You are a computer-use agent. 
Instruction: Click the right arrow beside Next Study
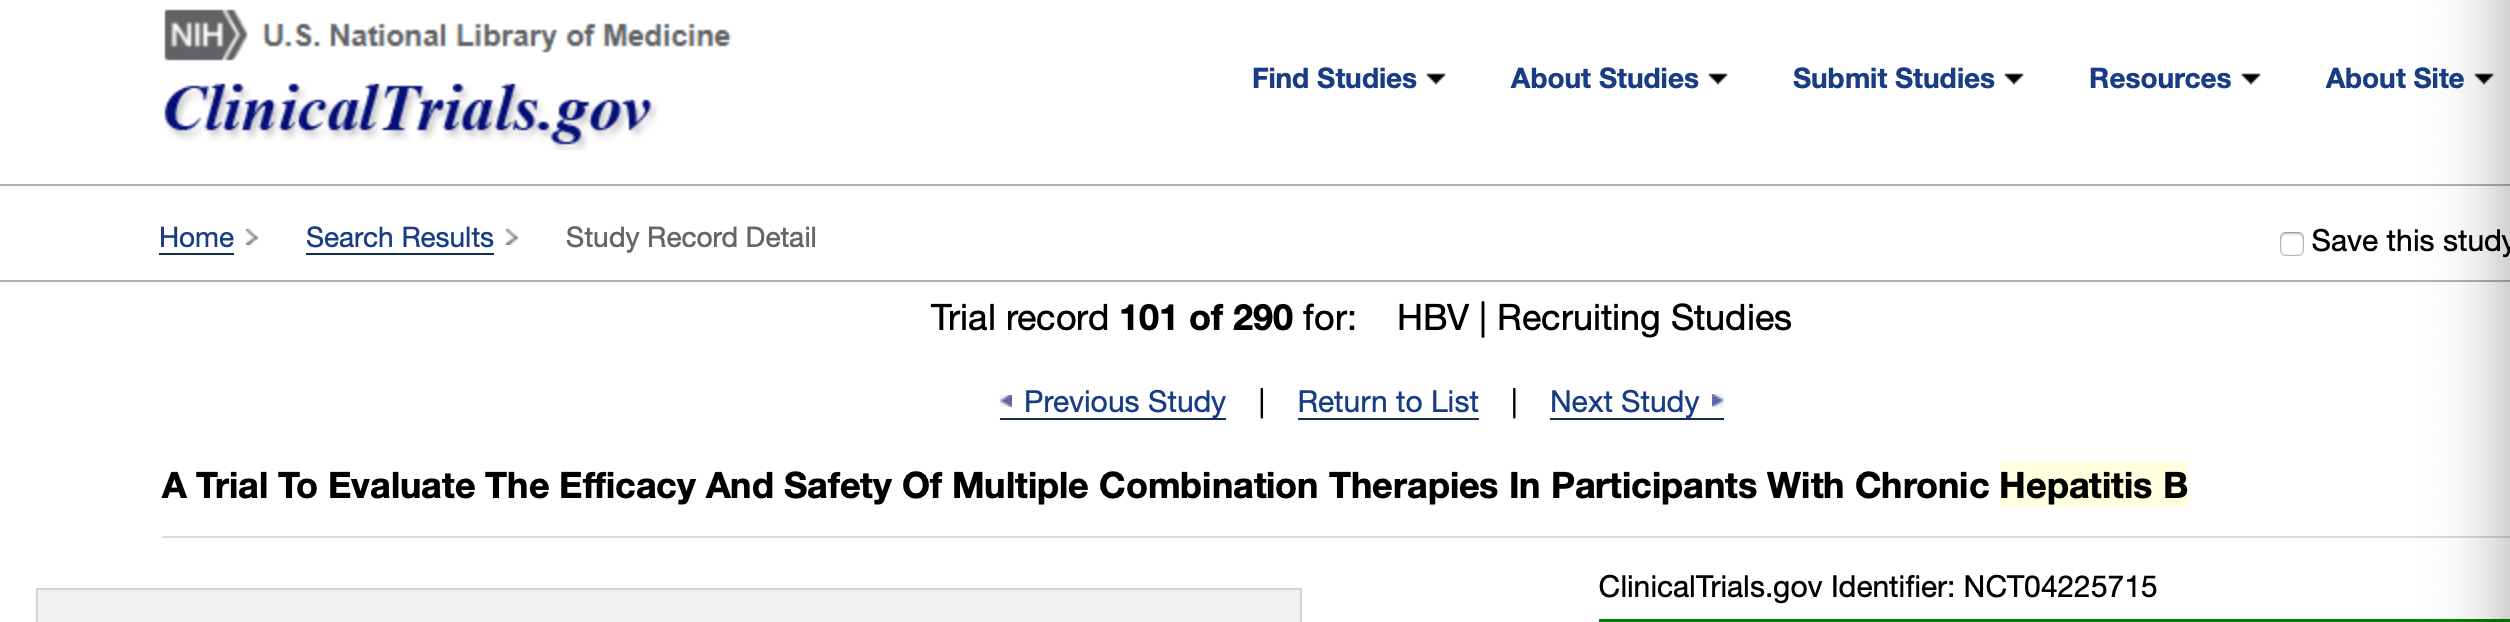click(x=1717, y=401)
